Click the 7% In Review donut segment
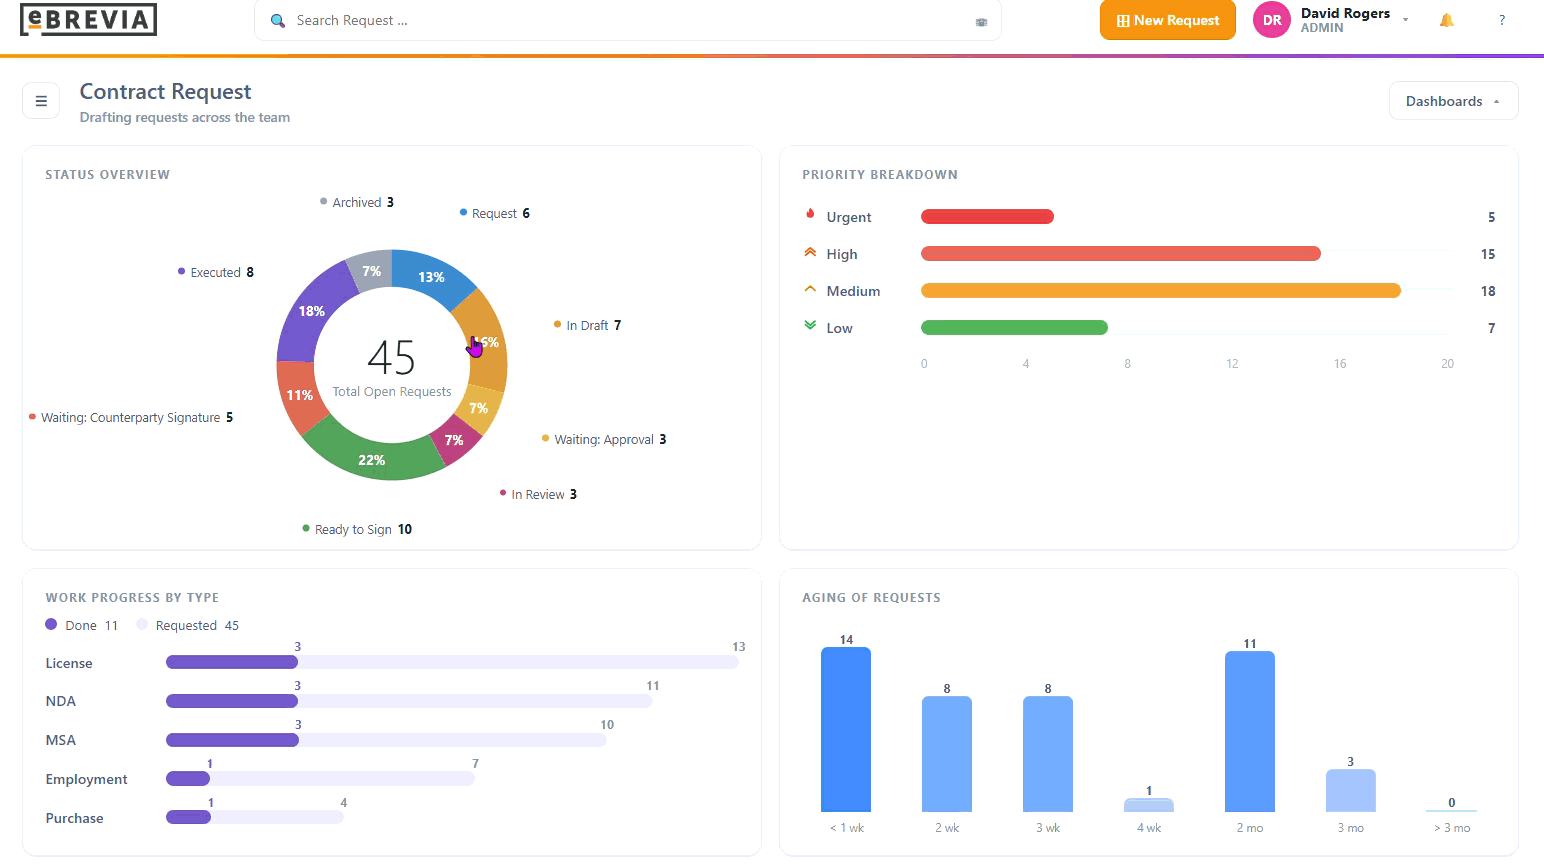This screenshot has width=1544, height=868. point(455,440)
